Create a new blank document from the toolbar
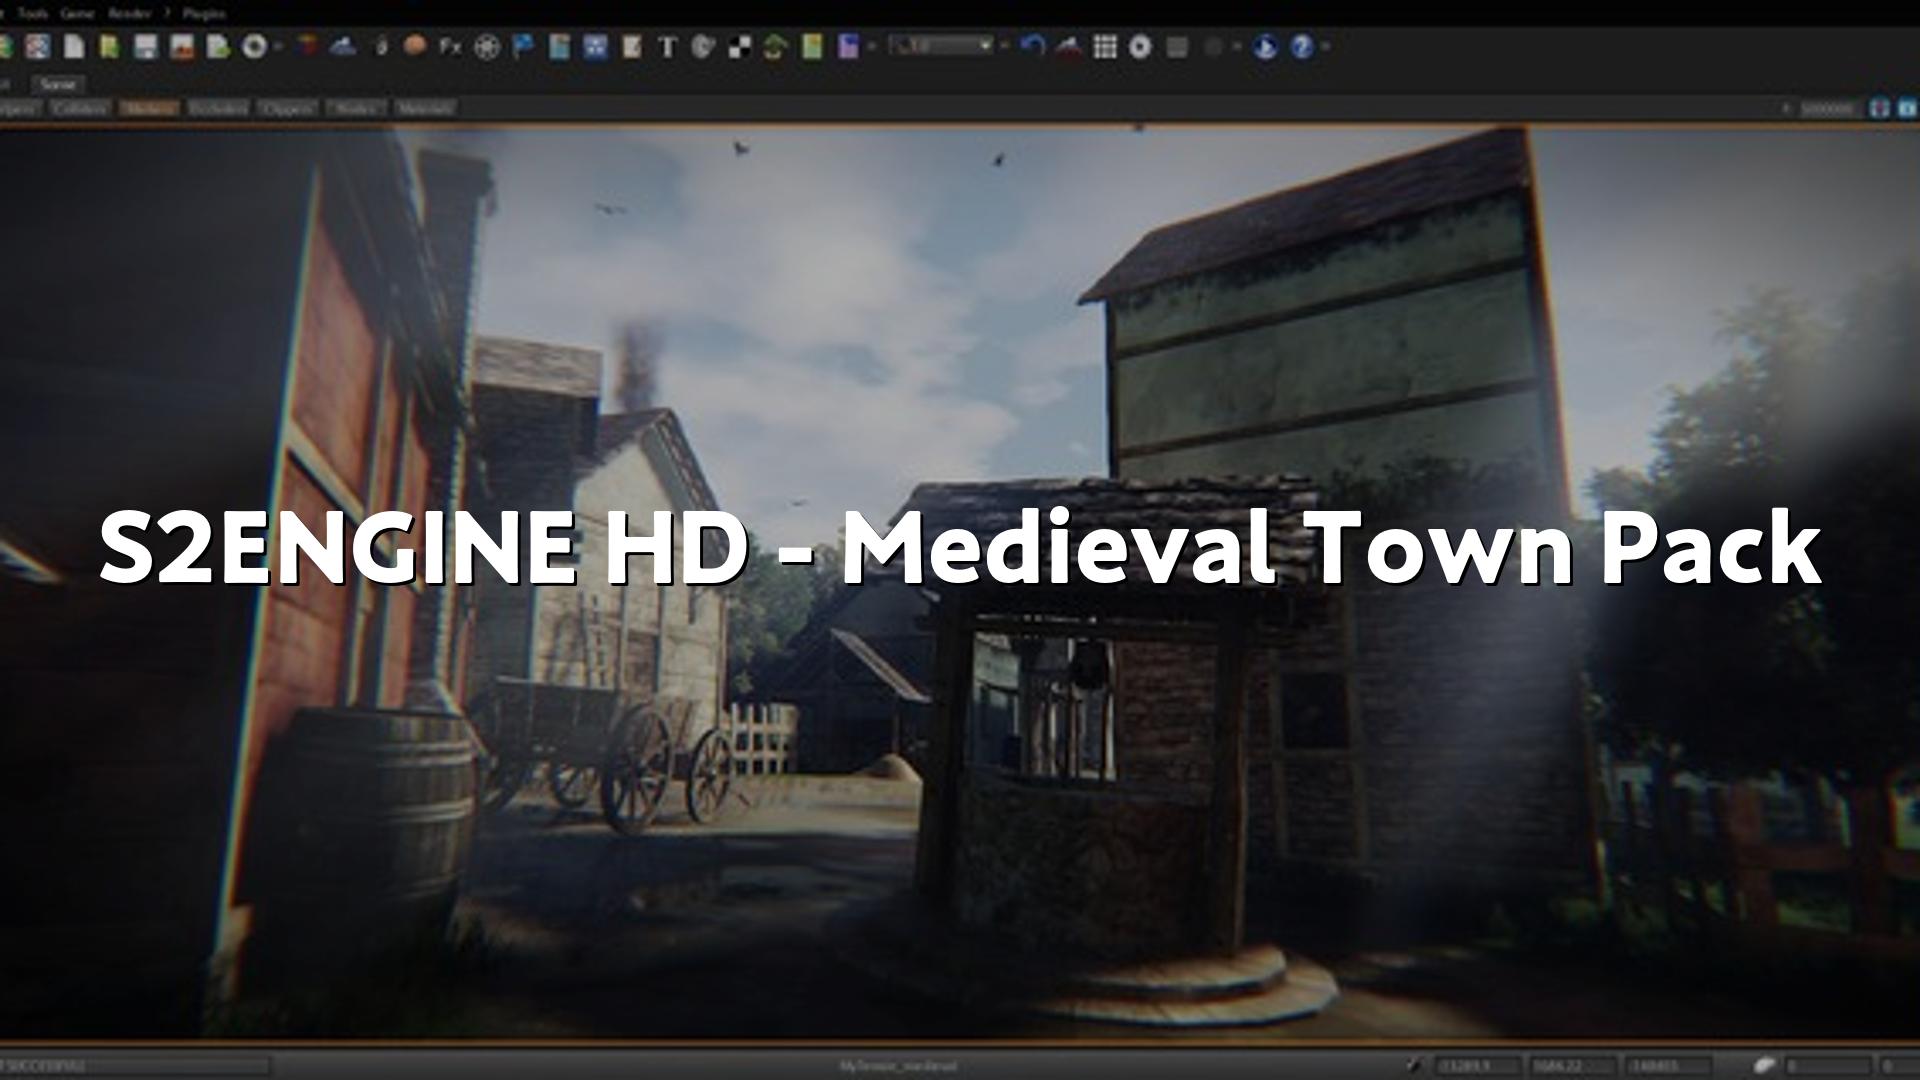Viewport: 1920px width, 1080px height. coord(74,46)
